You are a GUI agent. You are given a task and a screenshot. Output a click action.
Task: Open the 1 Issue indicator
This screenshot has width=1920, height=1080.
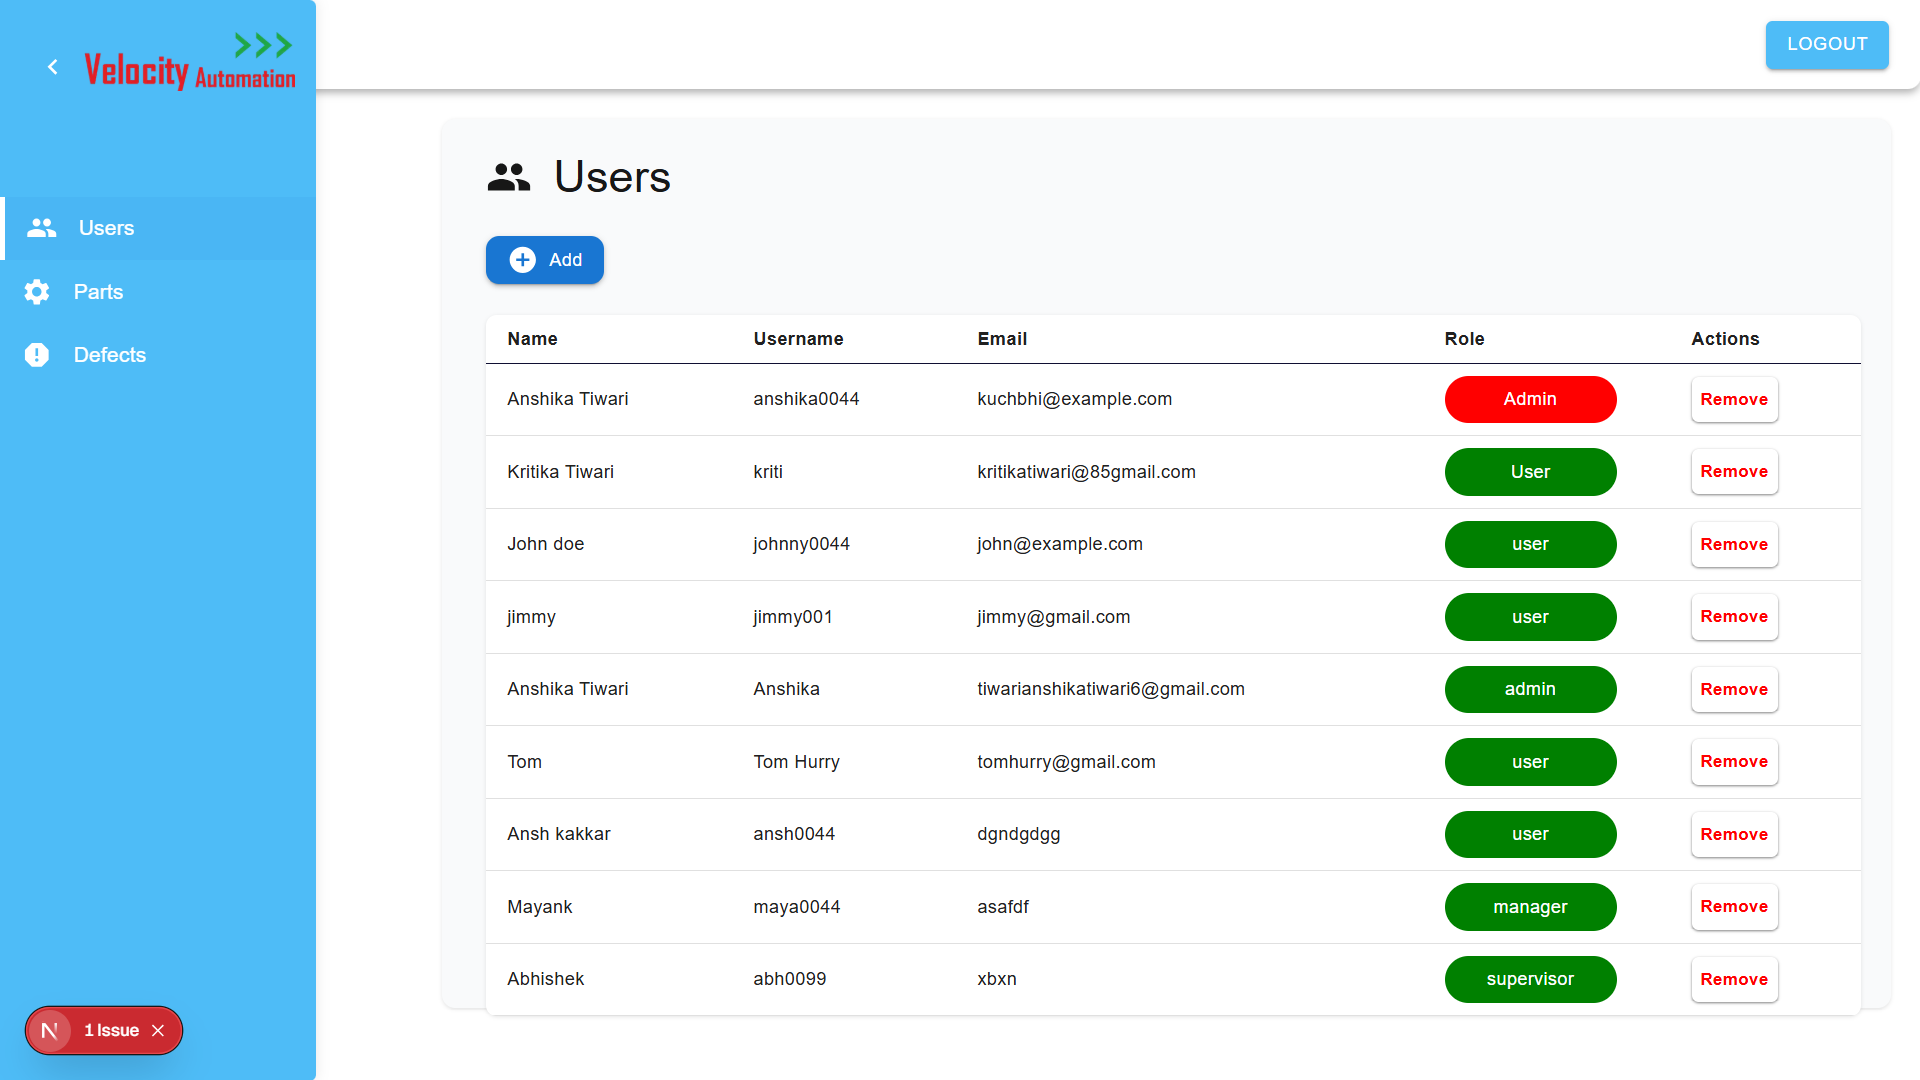tap(111, 1030)
